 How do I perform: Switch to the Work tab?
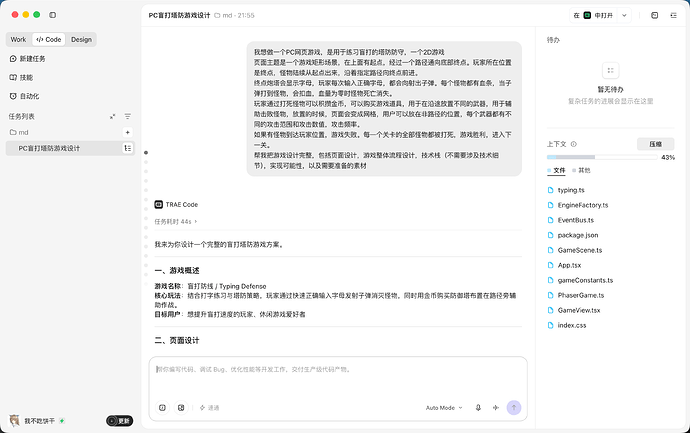(x=18, y=40)
